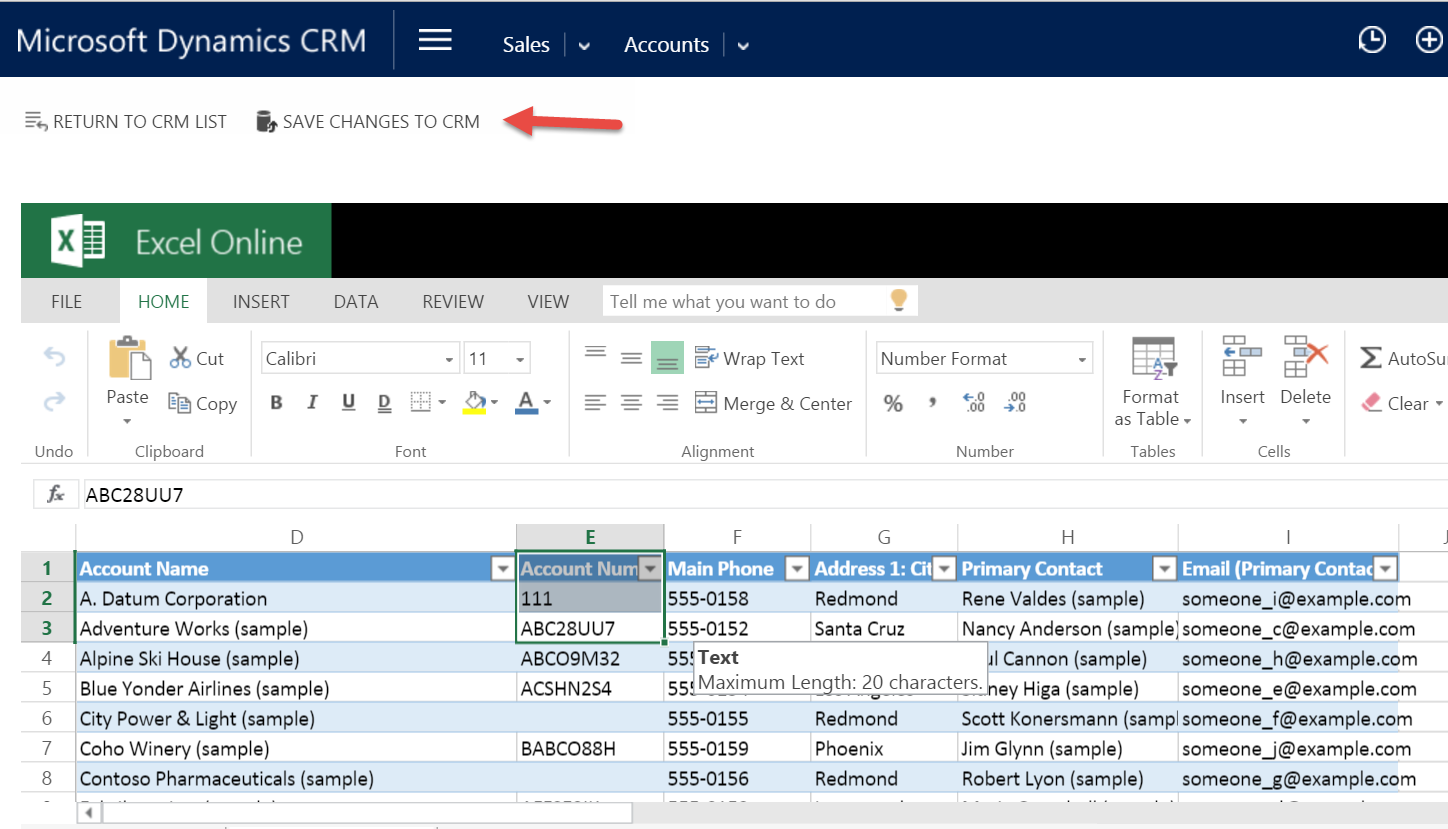The height and width of the screenshot is (829, 1448).
Task: Switch to the INSERT ribbon tab
Action: [x=261, y=301]
